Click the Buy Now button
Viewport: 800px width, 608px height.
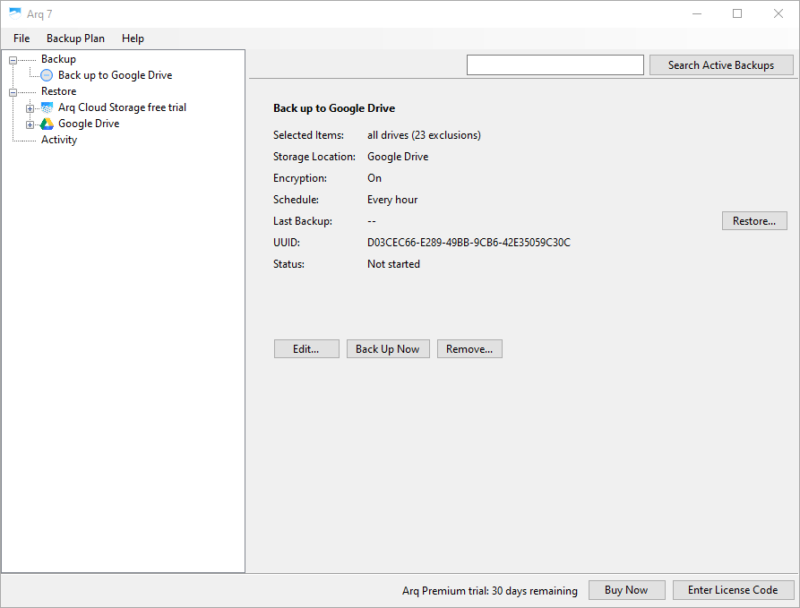coord(626,589)
